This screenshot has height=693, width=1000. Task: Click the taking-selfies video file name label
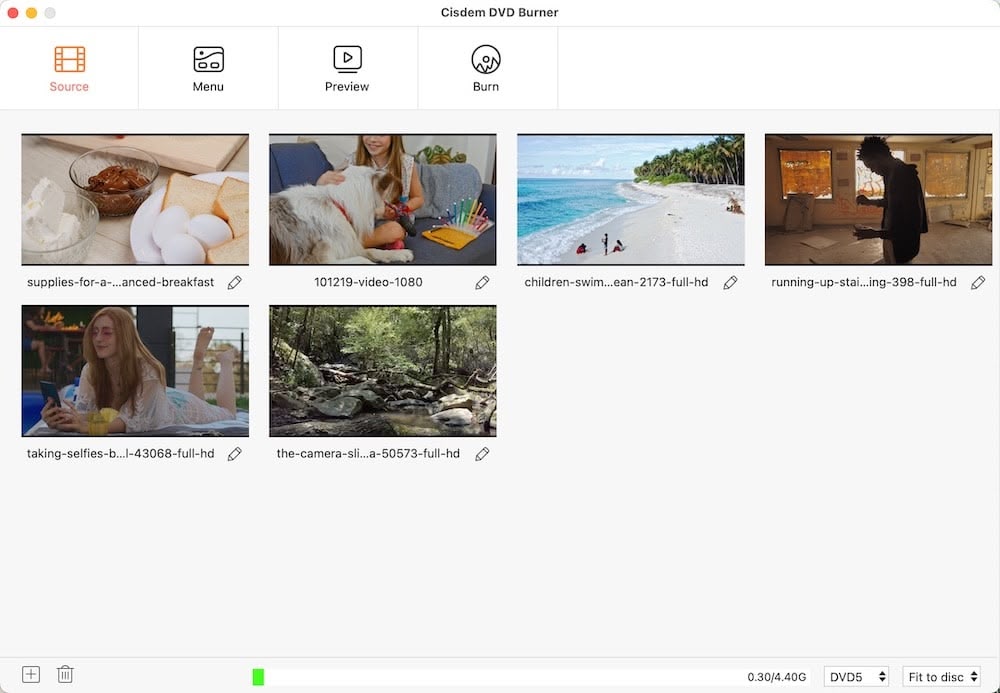(x=121, y=454)
